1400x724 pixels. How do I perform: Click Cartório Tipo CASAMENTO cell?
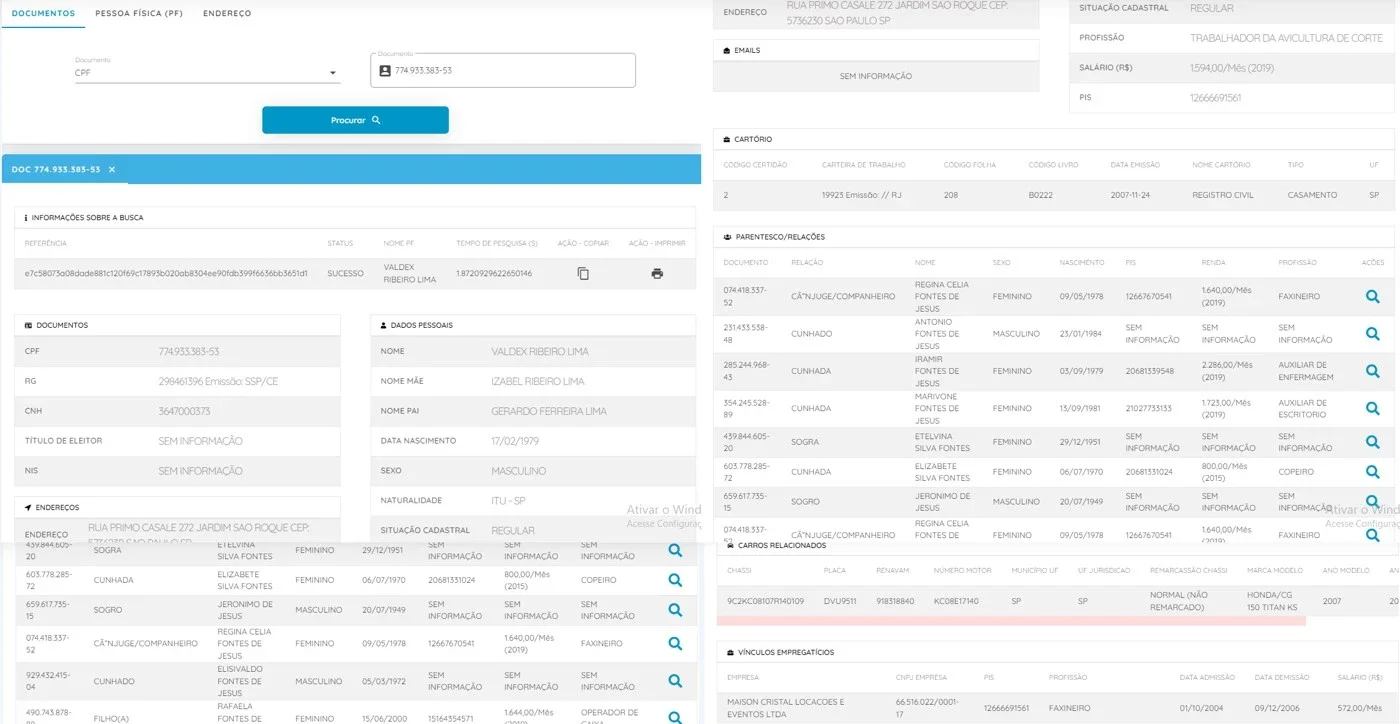point(1310,195)
